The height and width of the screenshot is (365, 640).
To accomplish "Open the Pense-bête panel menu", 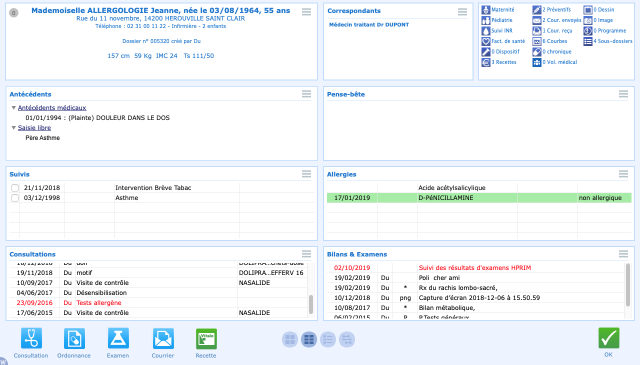I will click(623, 94).
